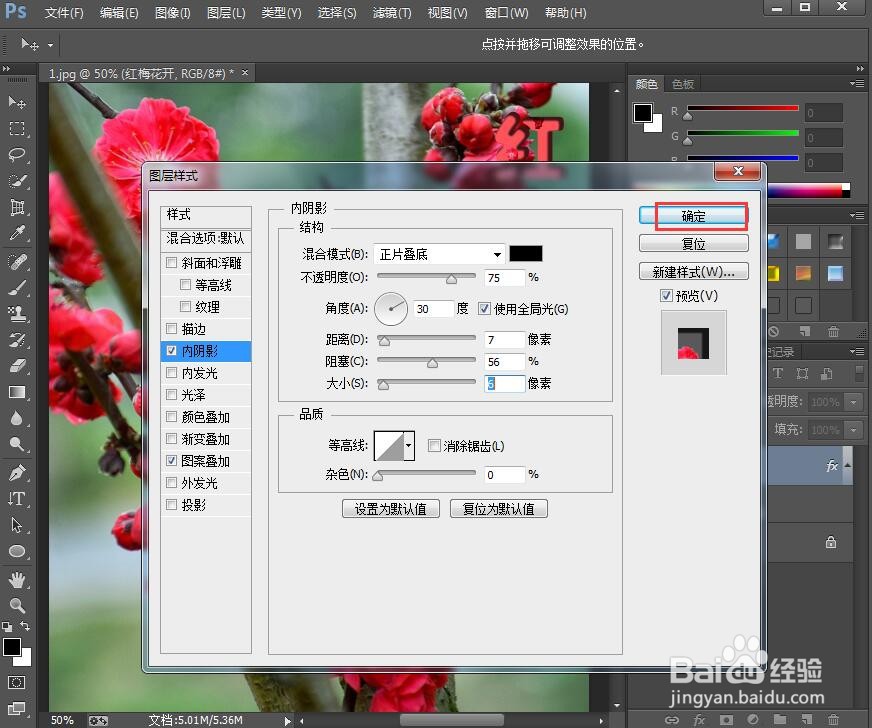Select the Blur tool
Viewport: 872px width, 728px height.
tap(17, 418)
